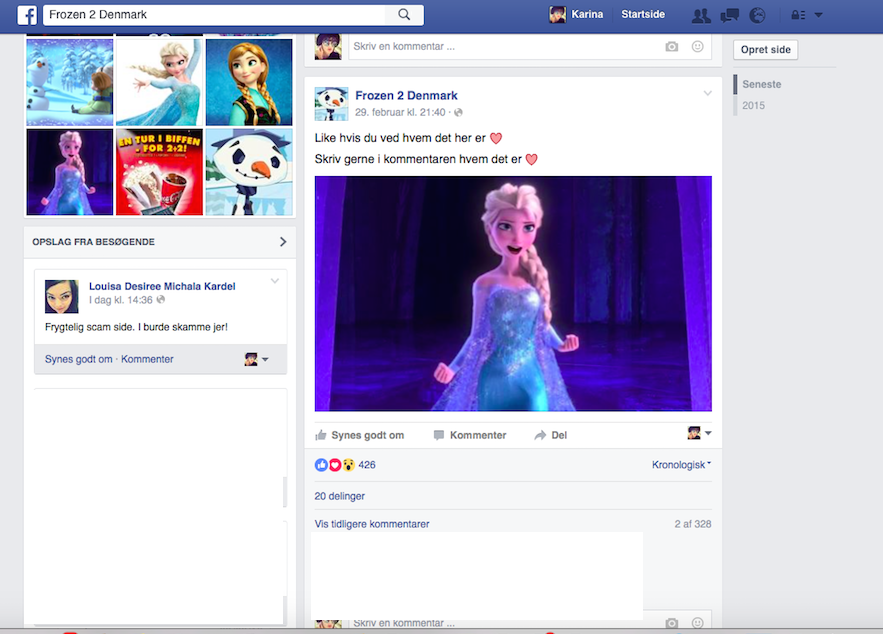
Task: Click Frozen 2 Denmark page name link
Action: 406,96
